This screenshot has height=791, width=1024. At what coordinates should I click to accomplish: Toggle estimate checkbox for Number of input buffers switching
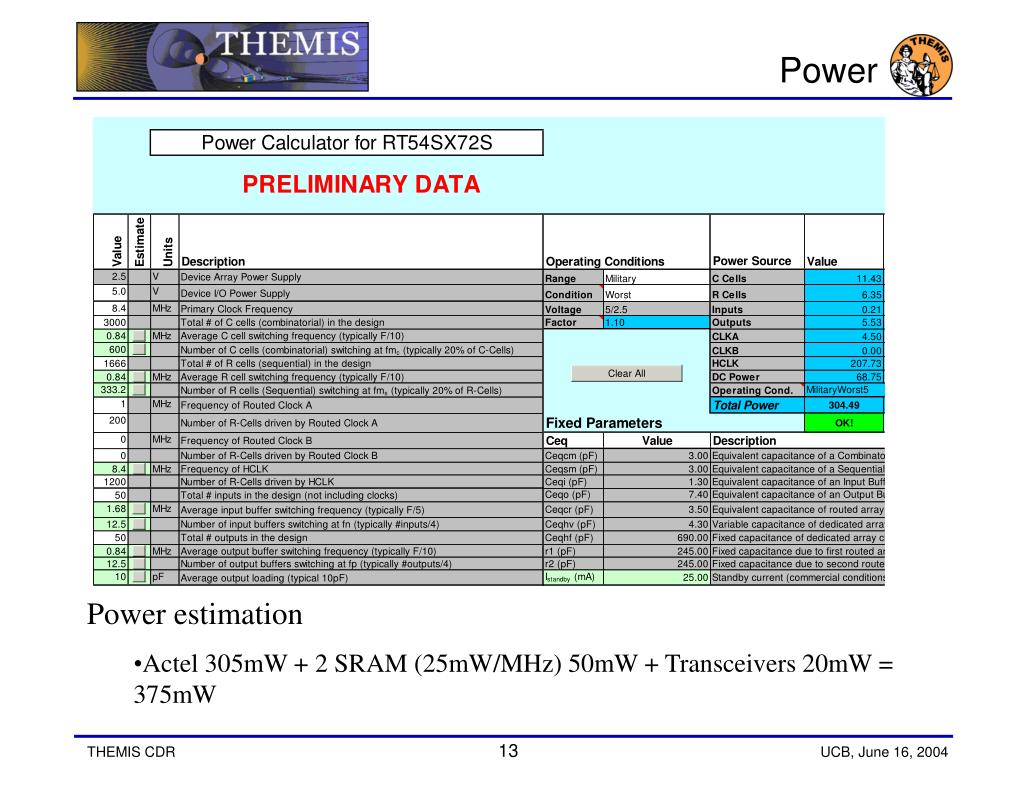point(139,524)
